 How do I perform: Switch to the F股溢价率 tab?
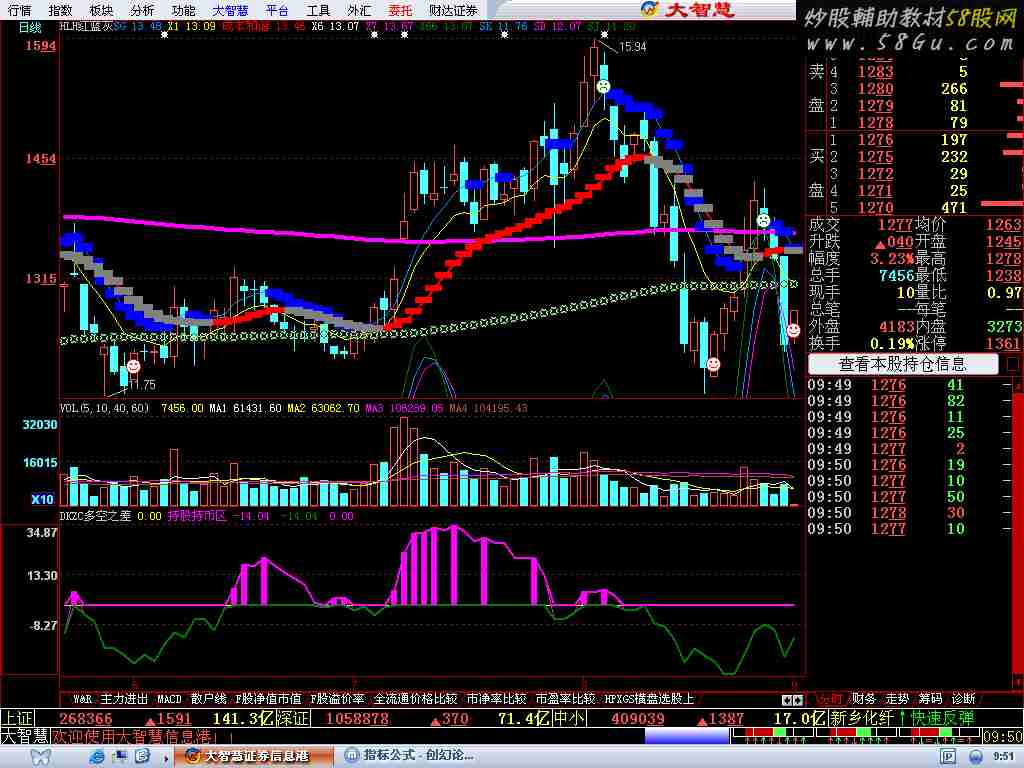[x=337, y=699]
